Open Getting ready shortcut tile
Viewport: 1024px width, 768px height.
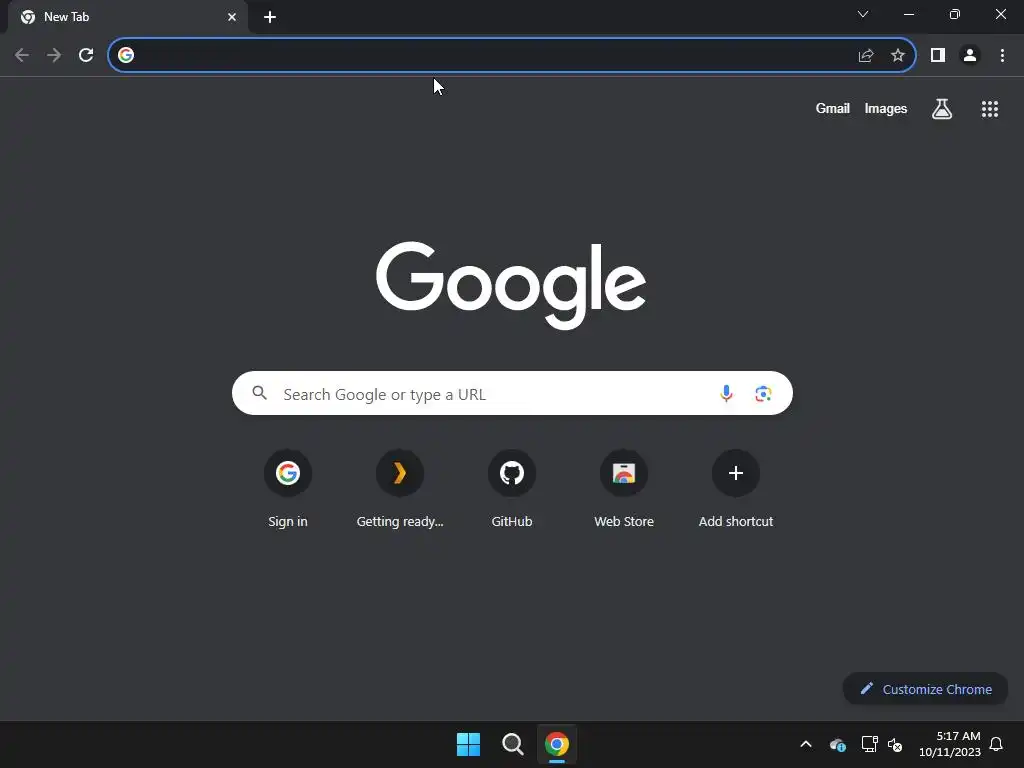tap(400, 488)
